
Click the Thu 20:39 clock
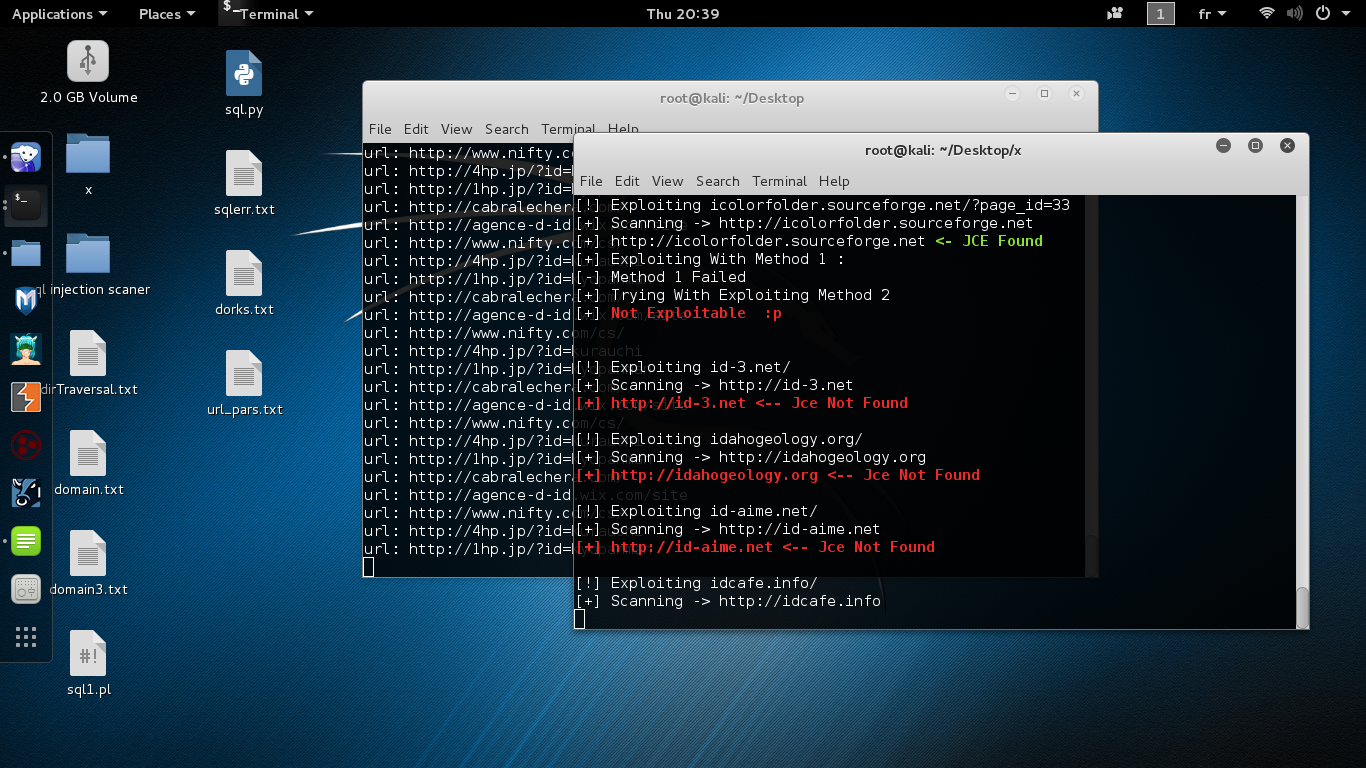(683, 14)
